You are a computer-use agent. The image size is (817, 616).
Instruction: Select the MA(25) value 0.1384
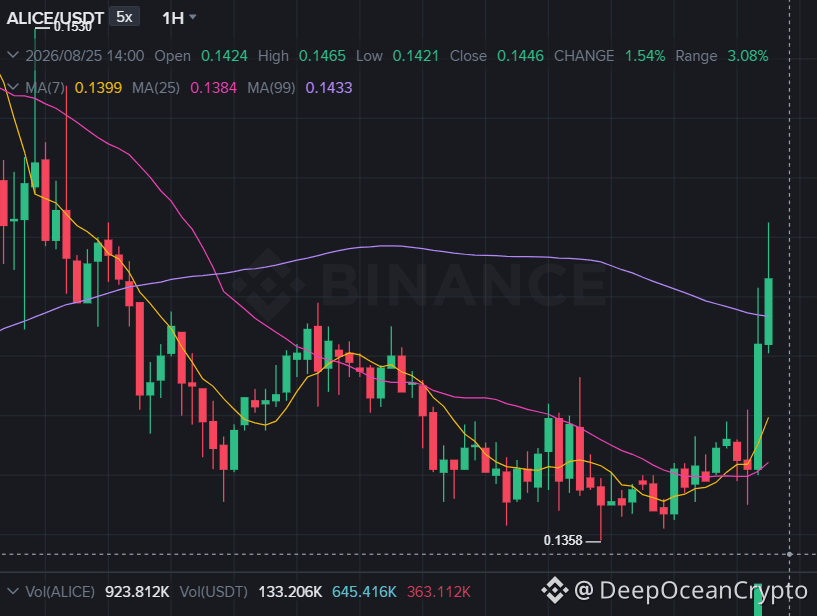coord(213,88)
